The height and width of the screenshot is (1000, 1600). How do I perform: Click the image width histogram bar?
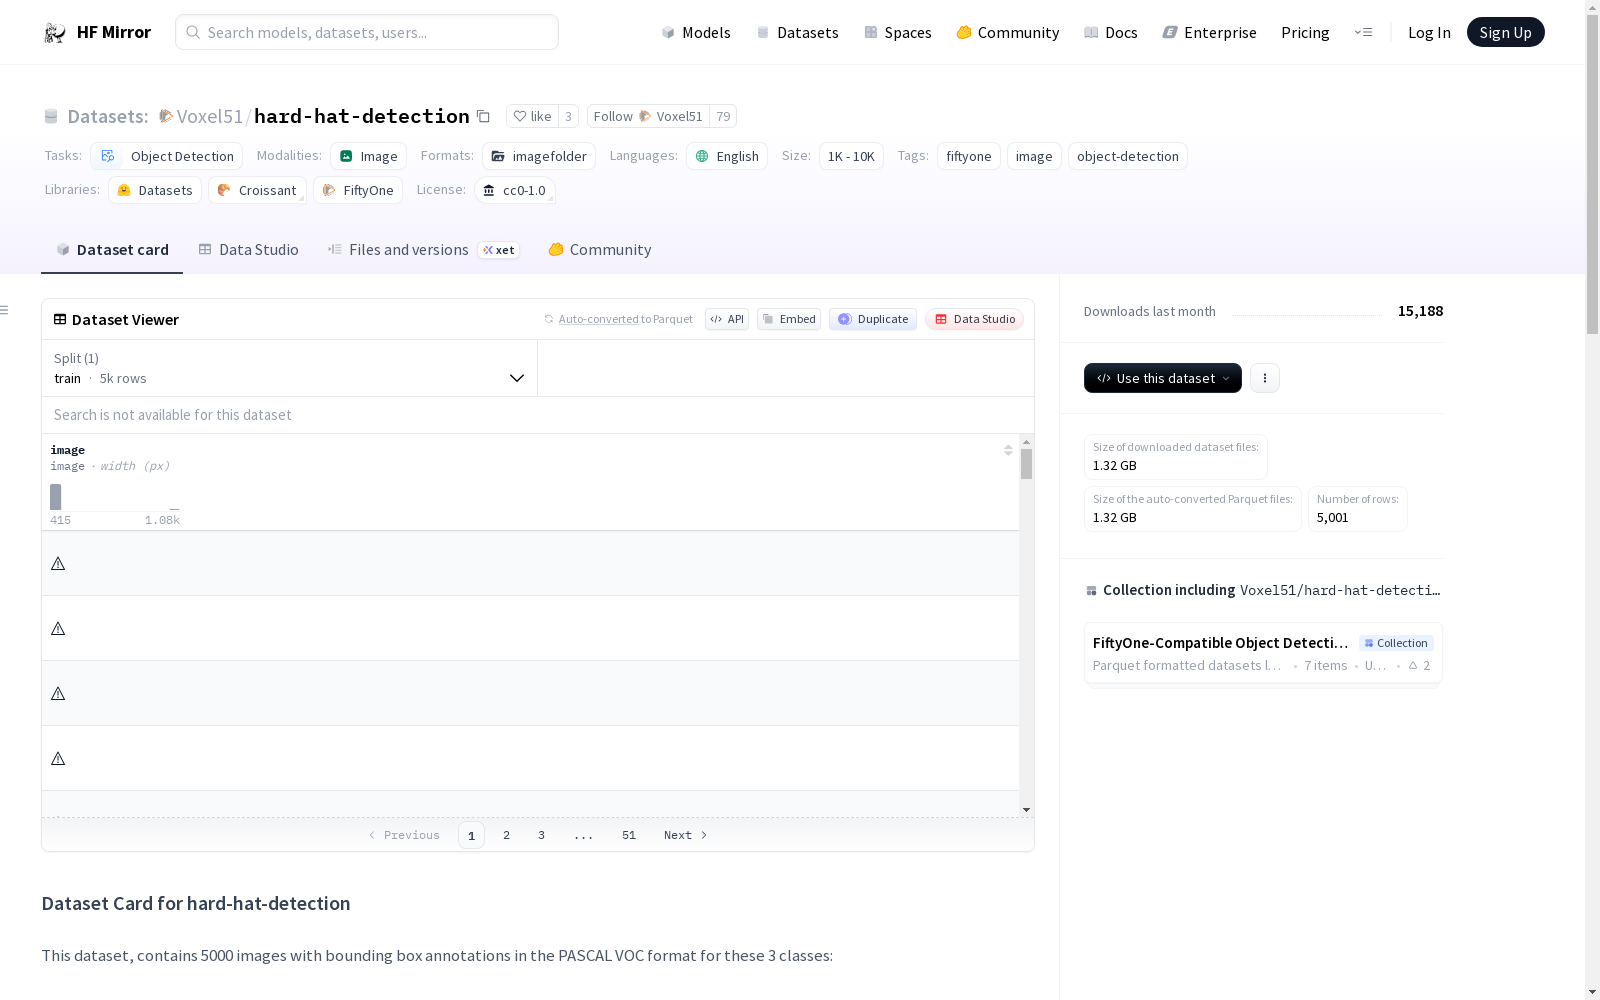click(x=56, y=497)
